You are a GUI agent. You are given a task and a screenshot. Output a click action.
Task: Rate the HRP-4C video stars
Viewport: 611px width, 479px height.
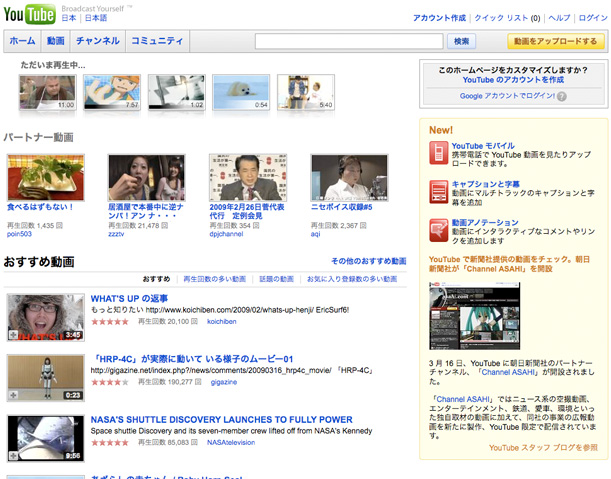click(109, 382)
